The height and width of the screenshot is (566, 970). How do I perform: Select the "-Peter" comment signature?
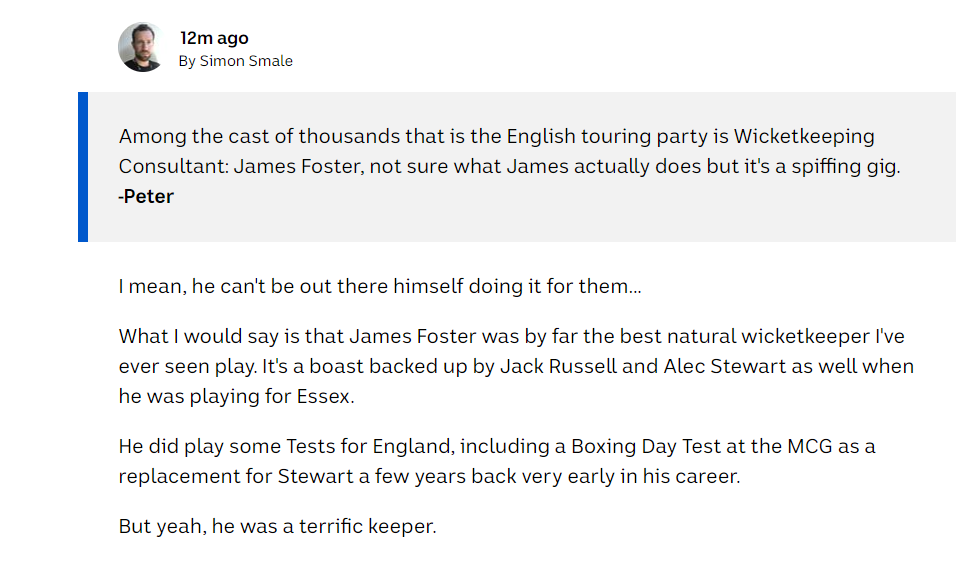(x=146, y=196)
